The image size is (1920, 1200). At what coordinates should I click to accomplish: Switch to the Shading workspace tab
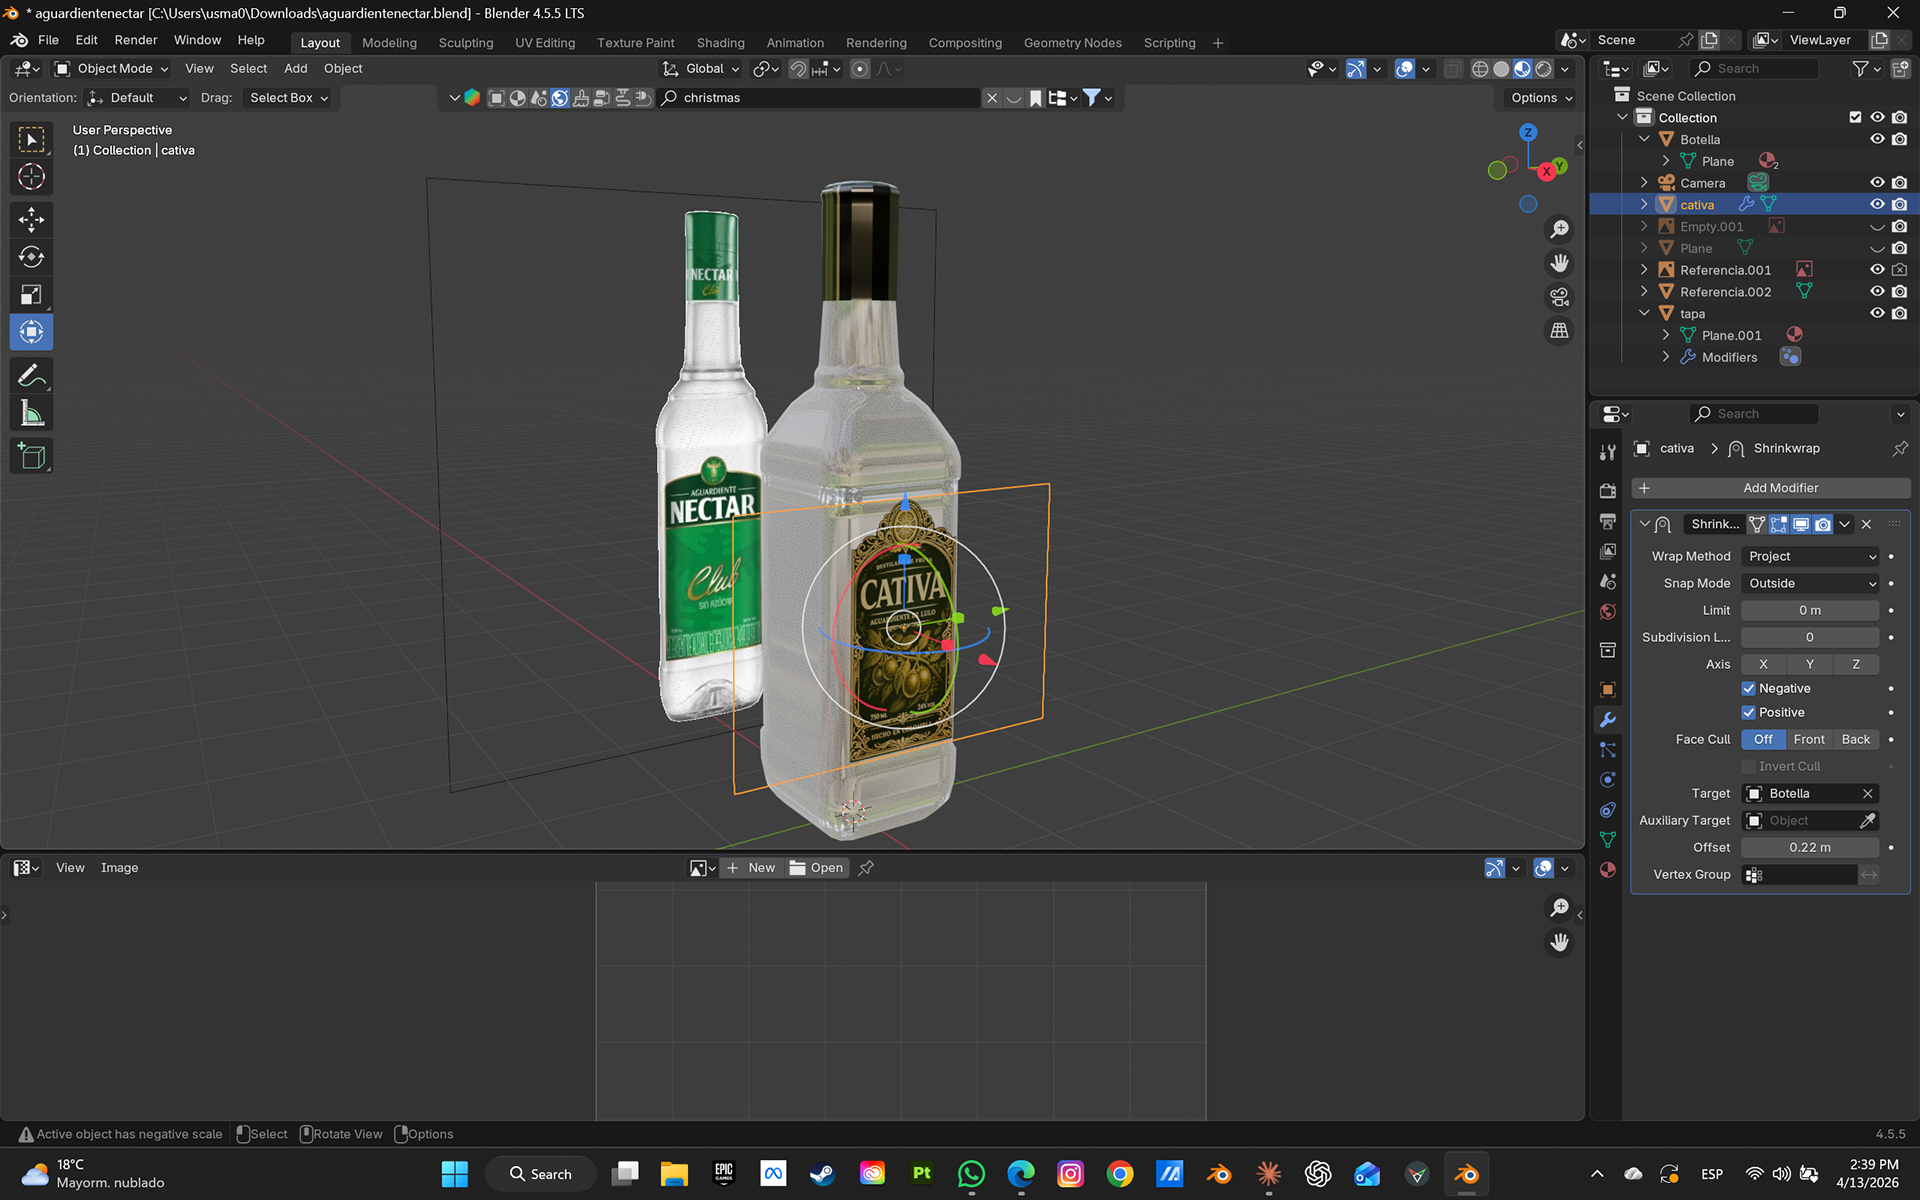(x=720, y=43)
